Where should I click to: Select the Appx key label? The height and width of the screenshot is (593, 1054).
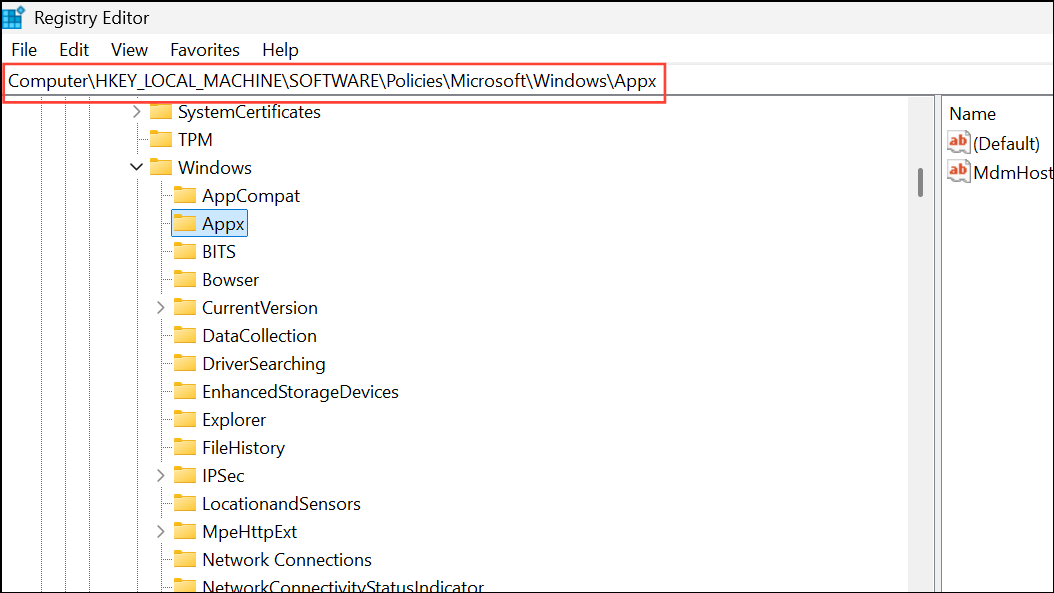[223, 224]
